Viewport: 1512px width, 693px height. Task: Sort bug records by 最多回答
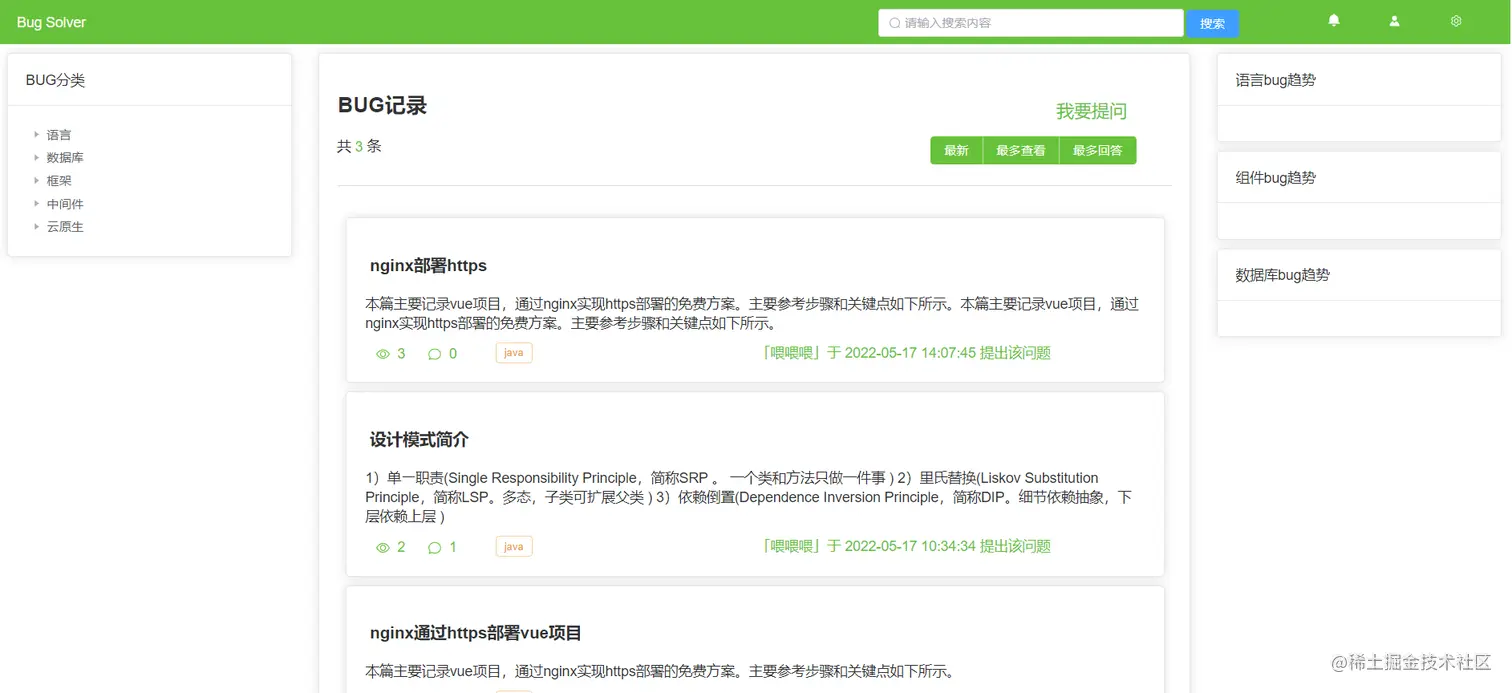(1098, 150)
